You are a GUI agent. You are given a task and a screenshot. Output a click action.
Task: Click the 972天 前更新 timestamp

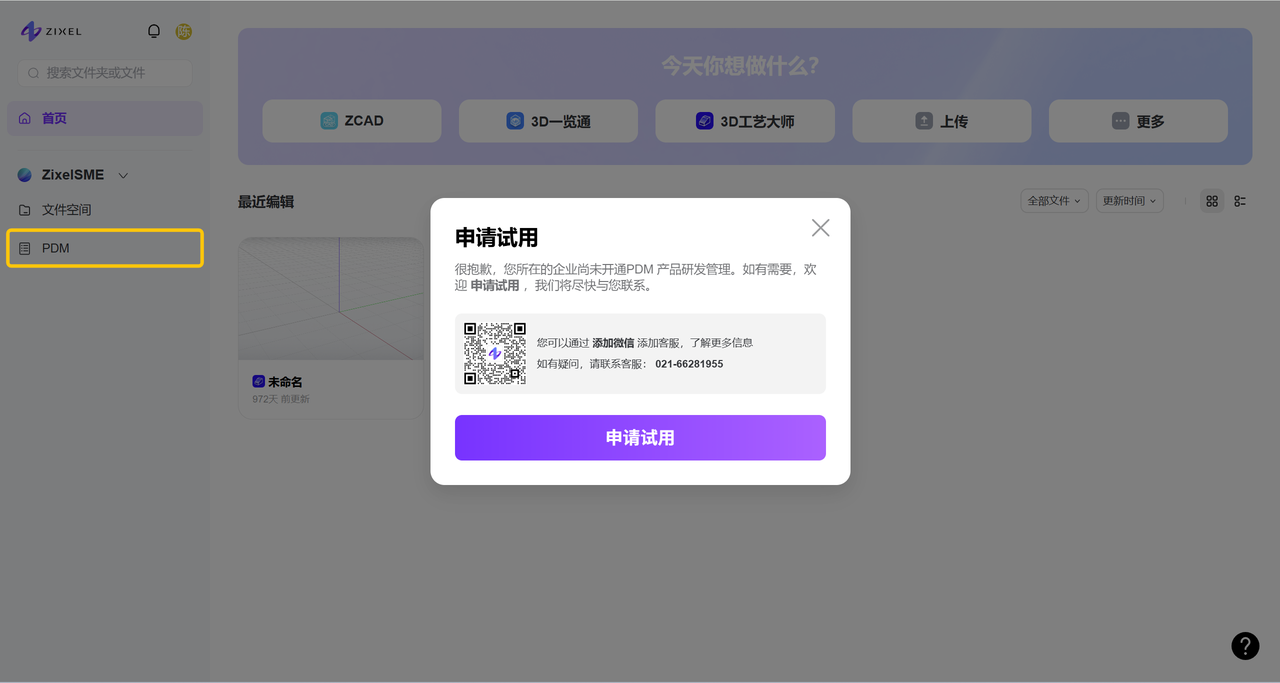click(x=281, y=399)
